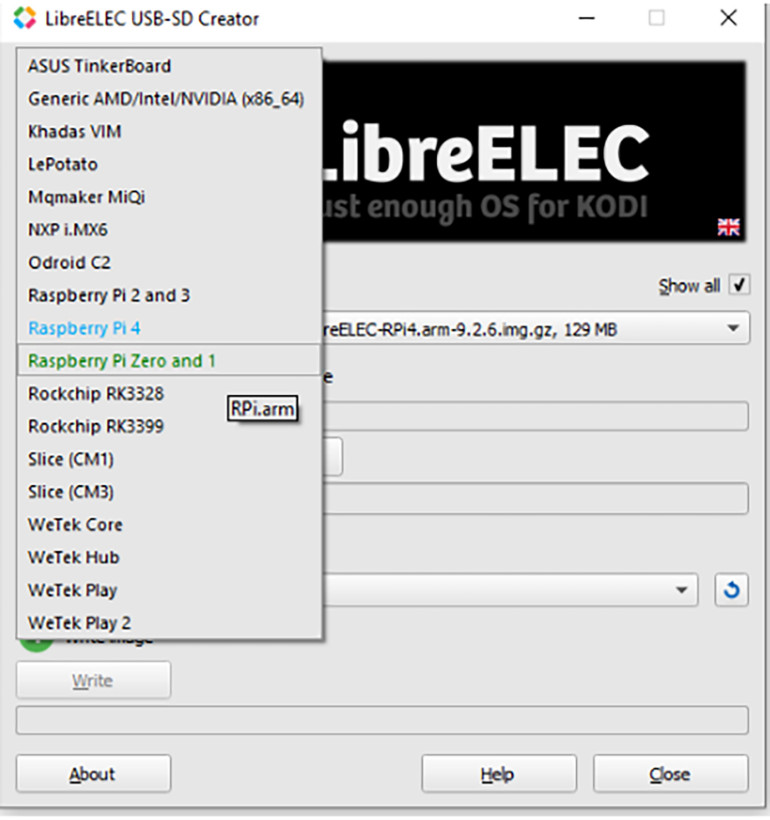Image resolution: width=770 pixels, height=820 pixels.
Task: Expand the image version dropdown arrow
Action: click(733, 328)
